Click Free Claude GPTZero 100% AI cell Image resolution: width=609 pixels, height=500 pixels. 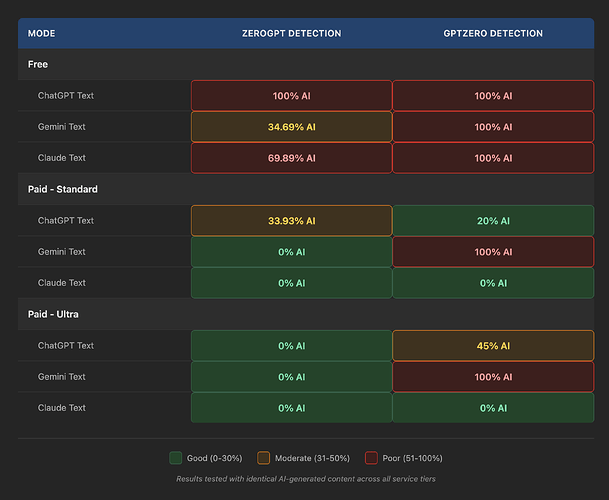(493, 158)
